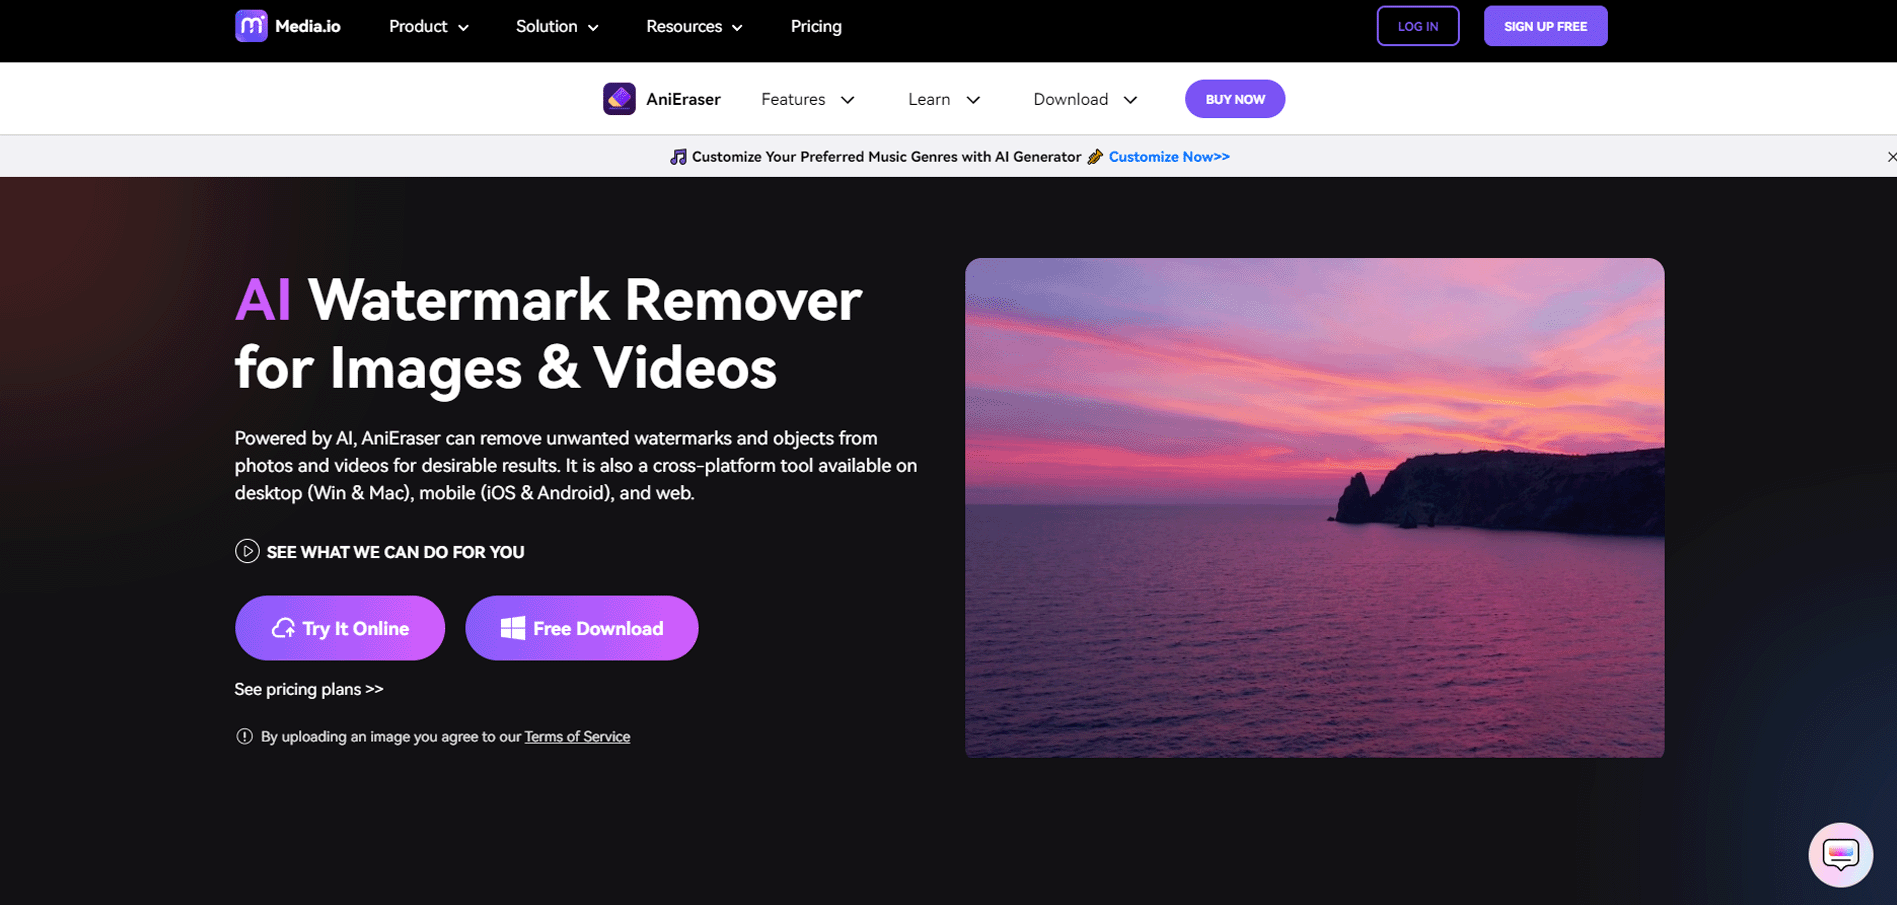Click the Powered by AI description paragraph

576,465
